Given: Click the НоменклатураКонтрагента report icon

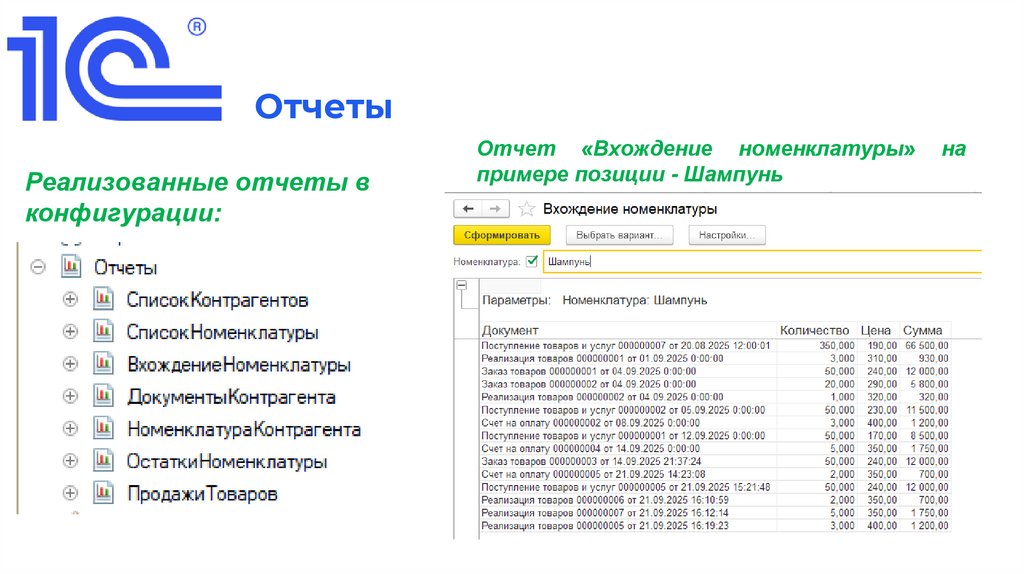Looking at the screenshot, I should tap(103, 428).
